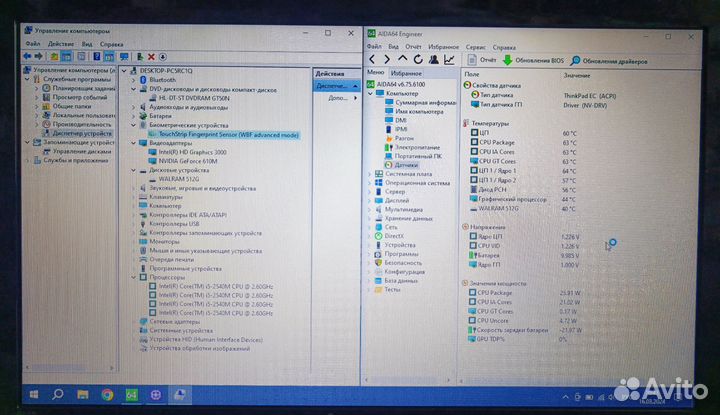Switch to Избранное tab in AIDA64 panel

[x=406, y=73]
